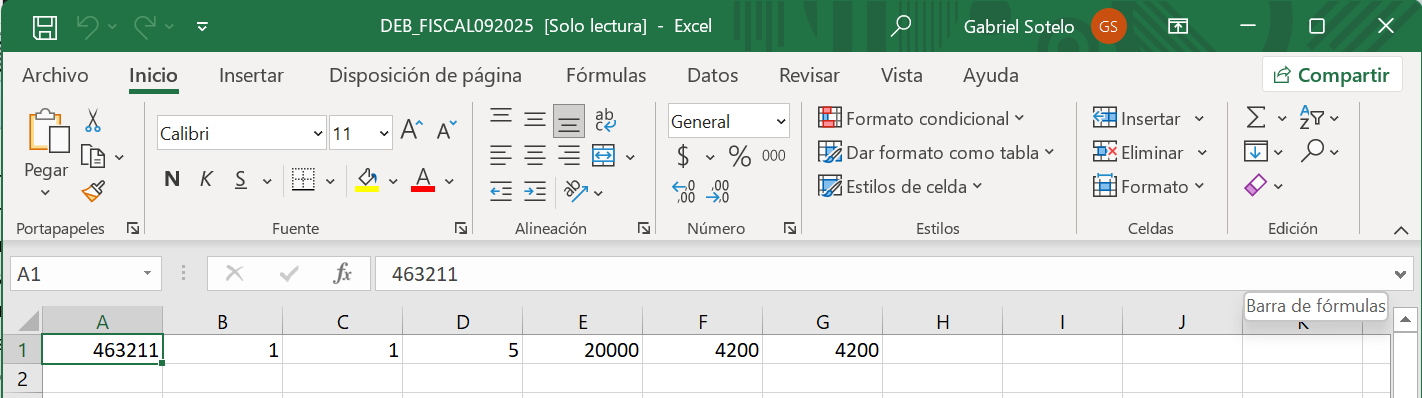
Task: Switch to the Insertar tab
Action: (251, 75)
